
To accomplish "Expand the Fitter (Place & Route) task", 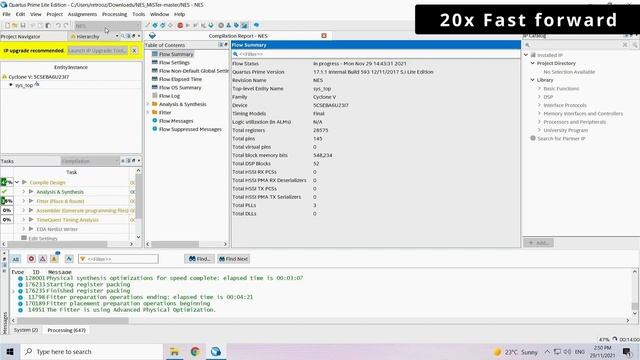I will point(23,201).
